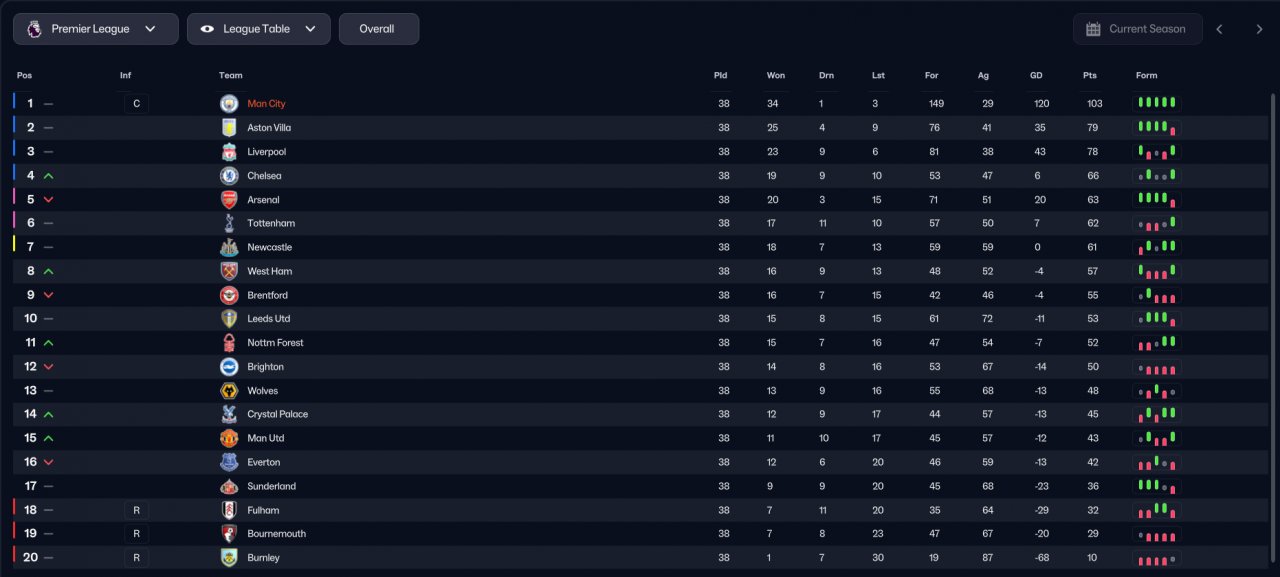Open the Chelsea team link
Screen dimensions: 1280x577
264,176
